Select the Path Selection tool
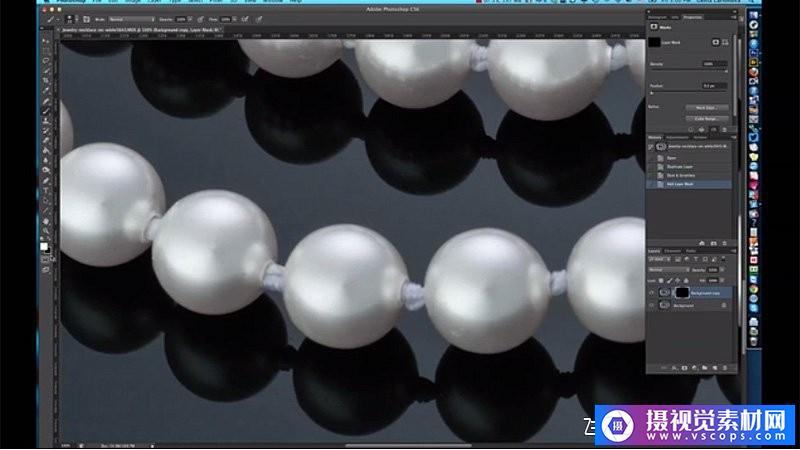This screenshot has height=450, width=800. (x=46, y=201)
